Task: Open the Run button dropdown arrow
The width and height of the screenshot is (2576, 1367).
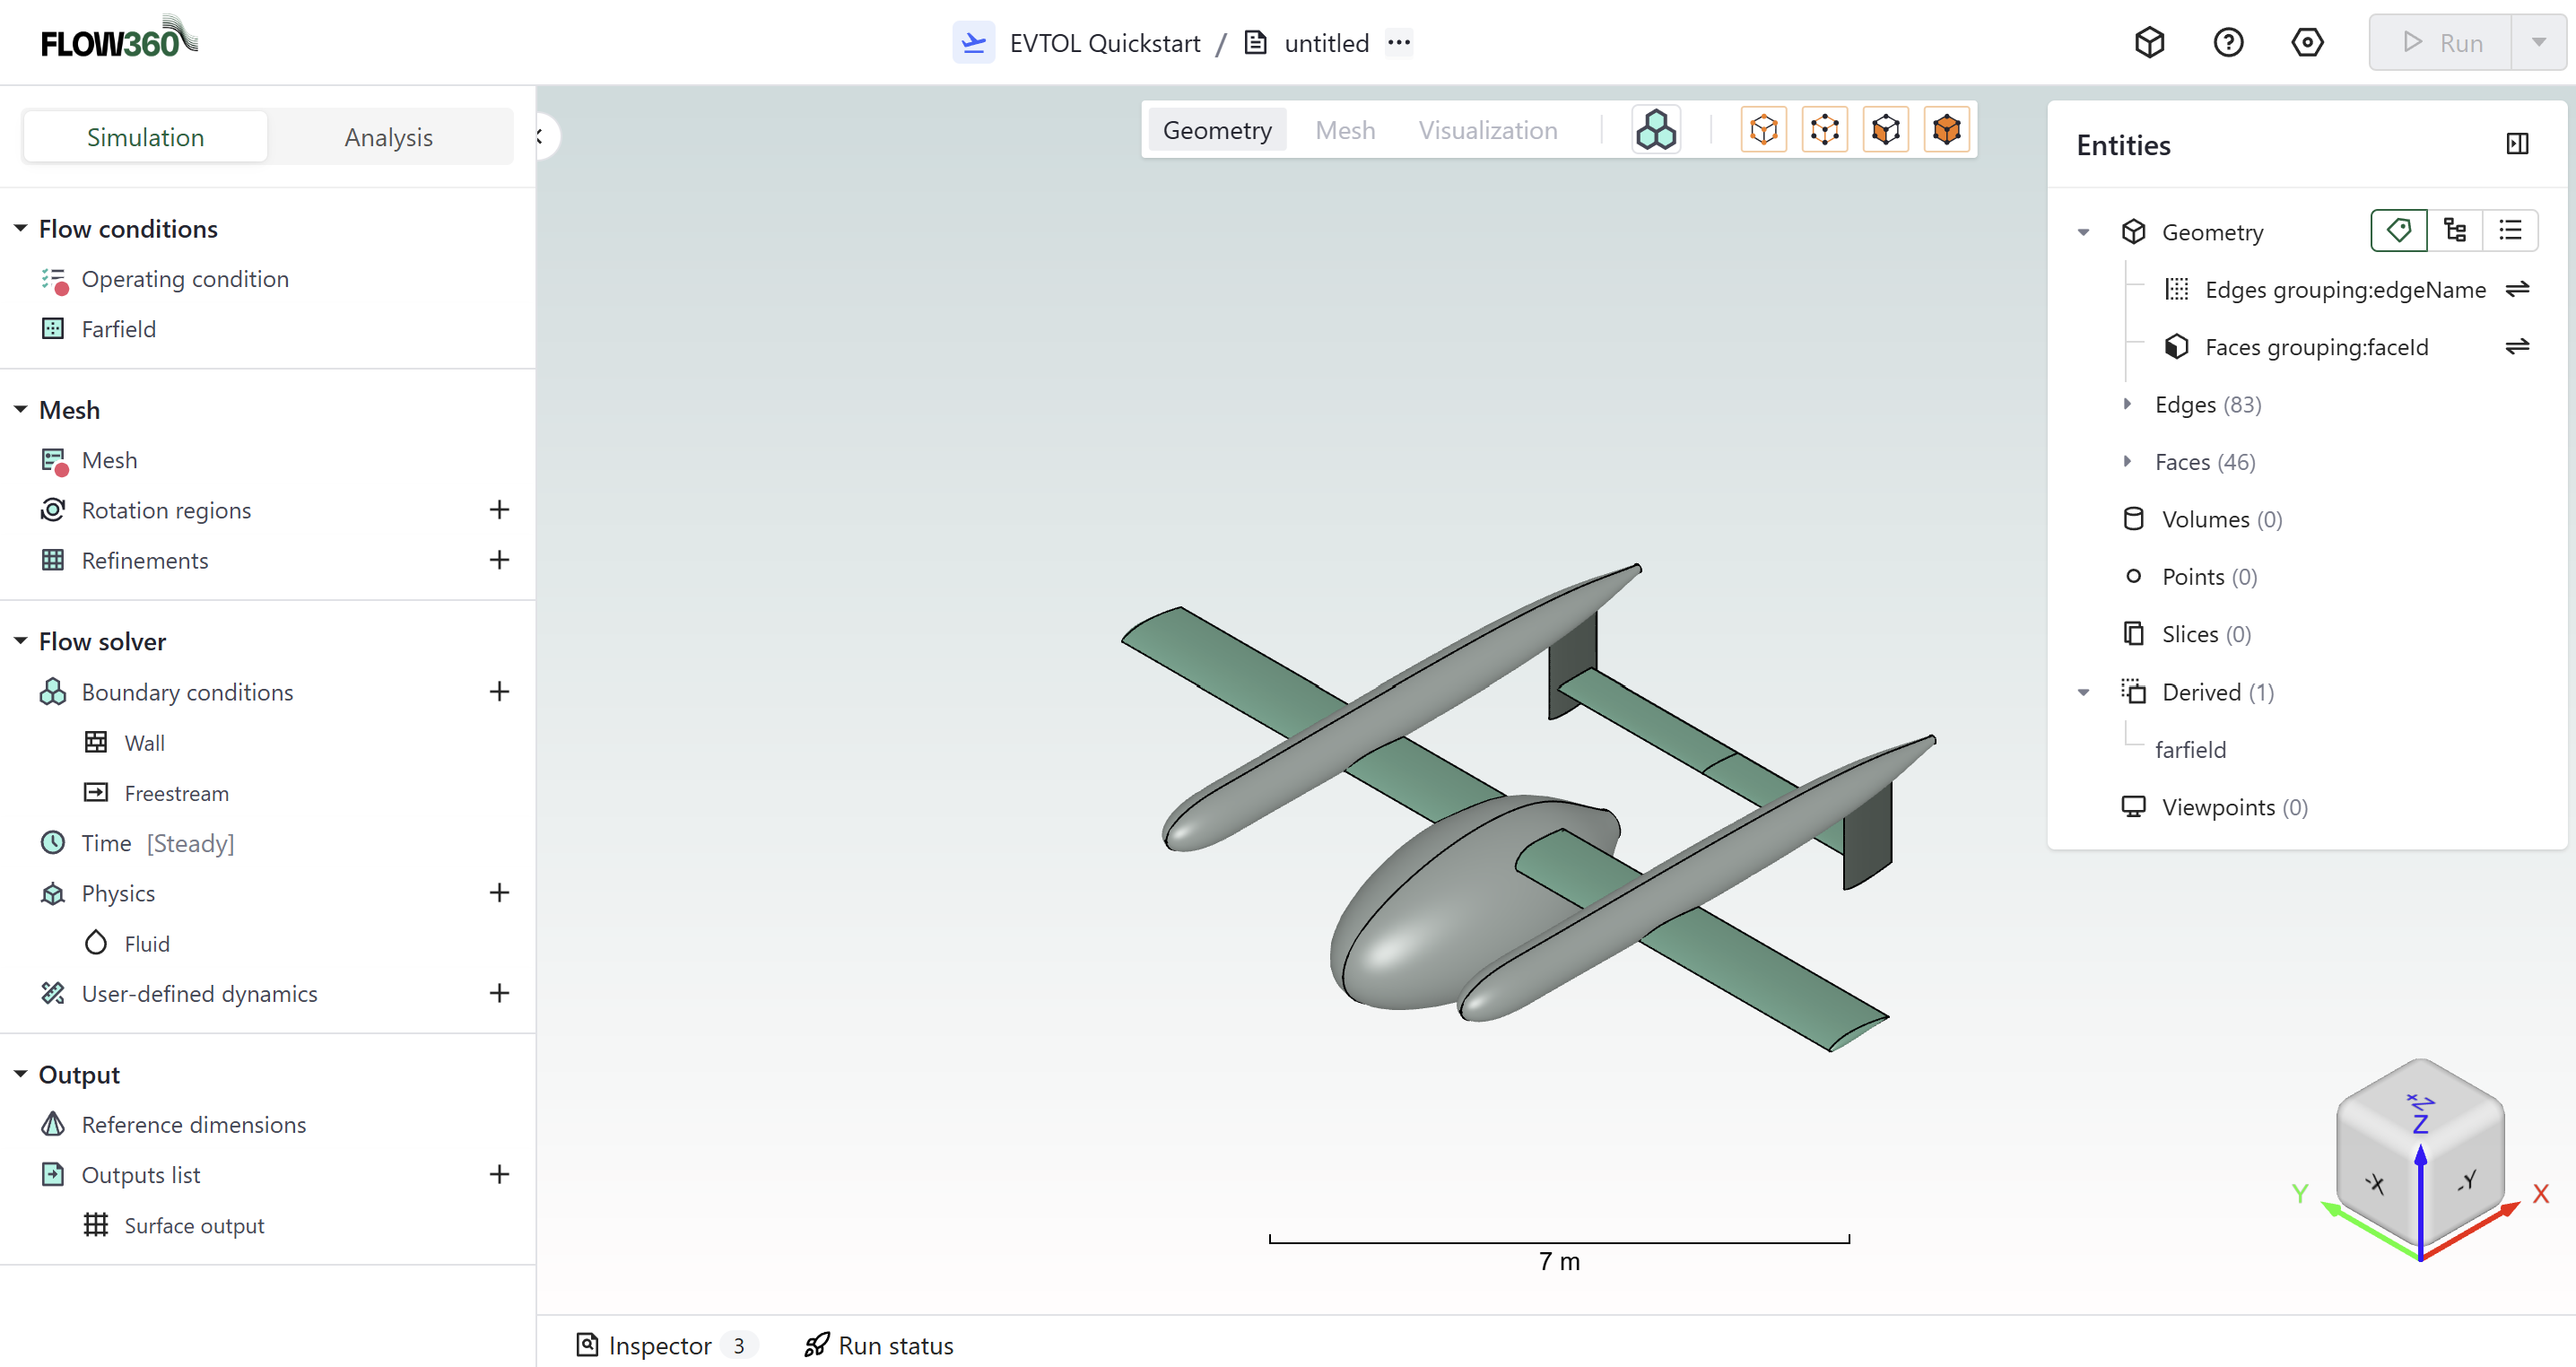Action: tap(2538, 43)
